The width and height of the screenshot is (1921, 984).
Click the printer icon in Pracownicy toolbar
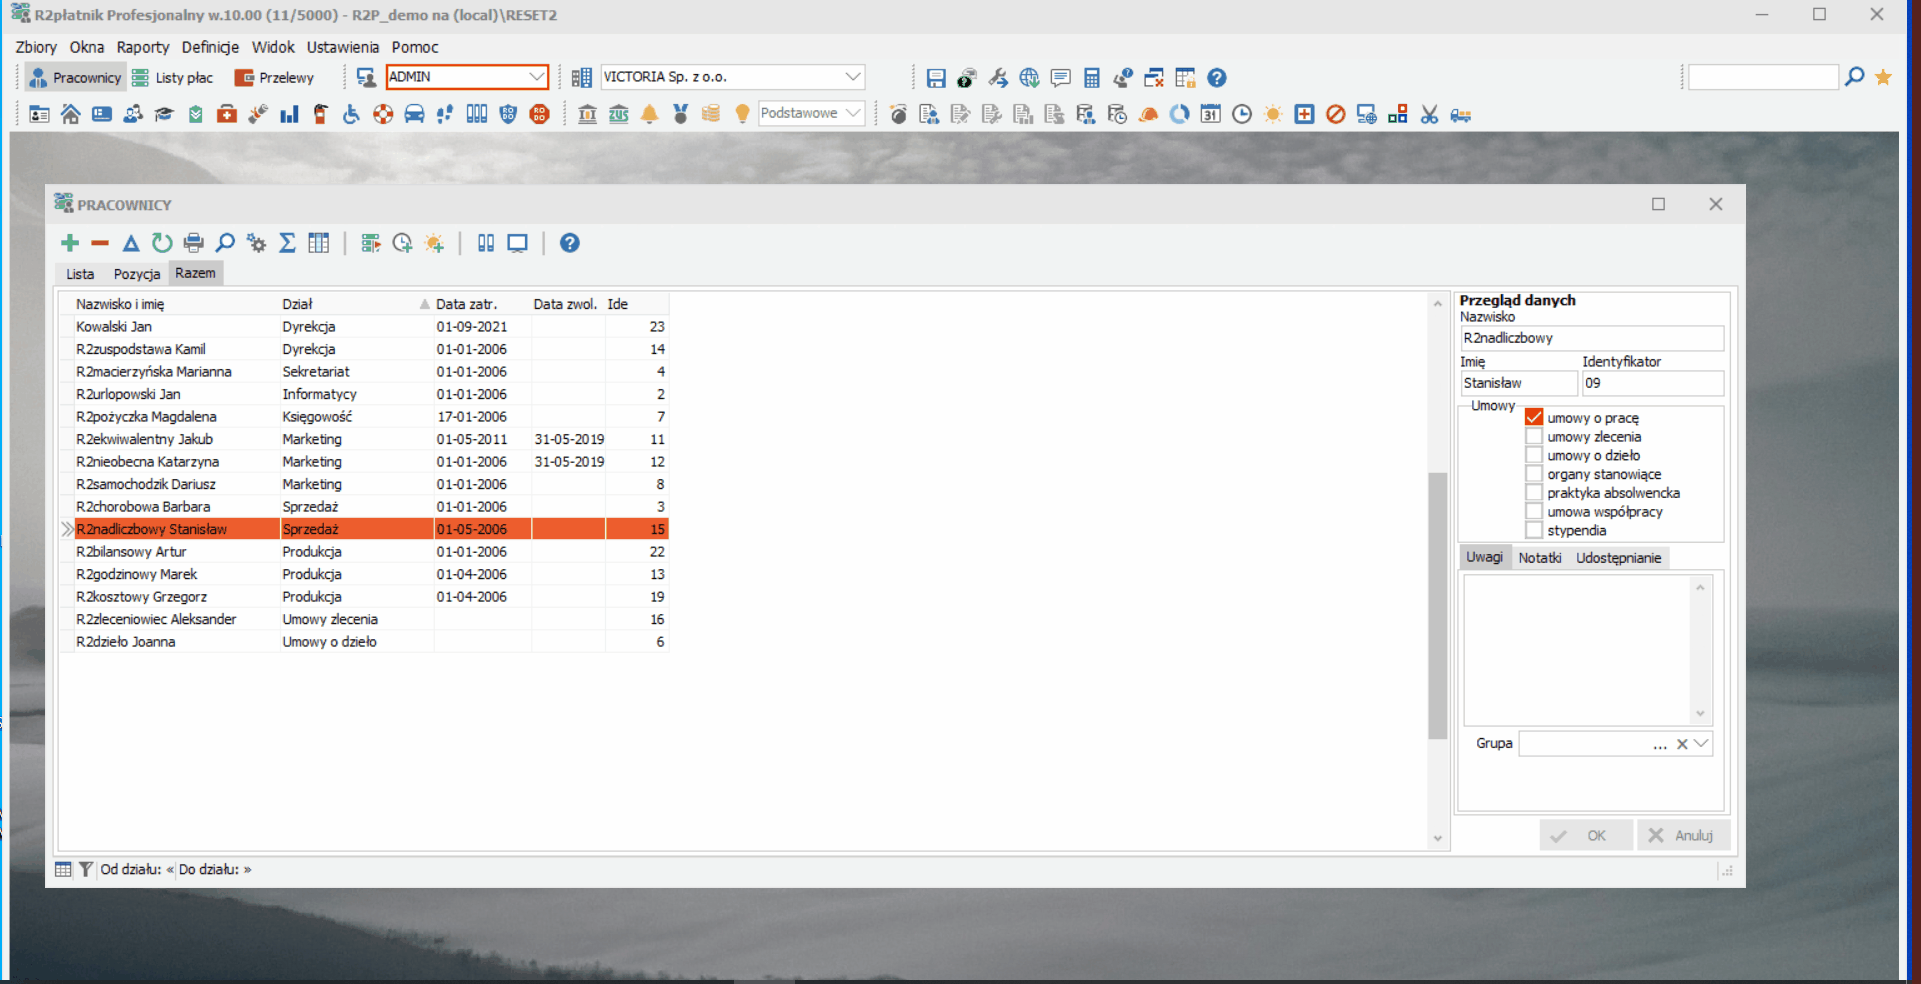pyautogui.click(x=194, y=243)
